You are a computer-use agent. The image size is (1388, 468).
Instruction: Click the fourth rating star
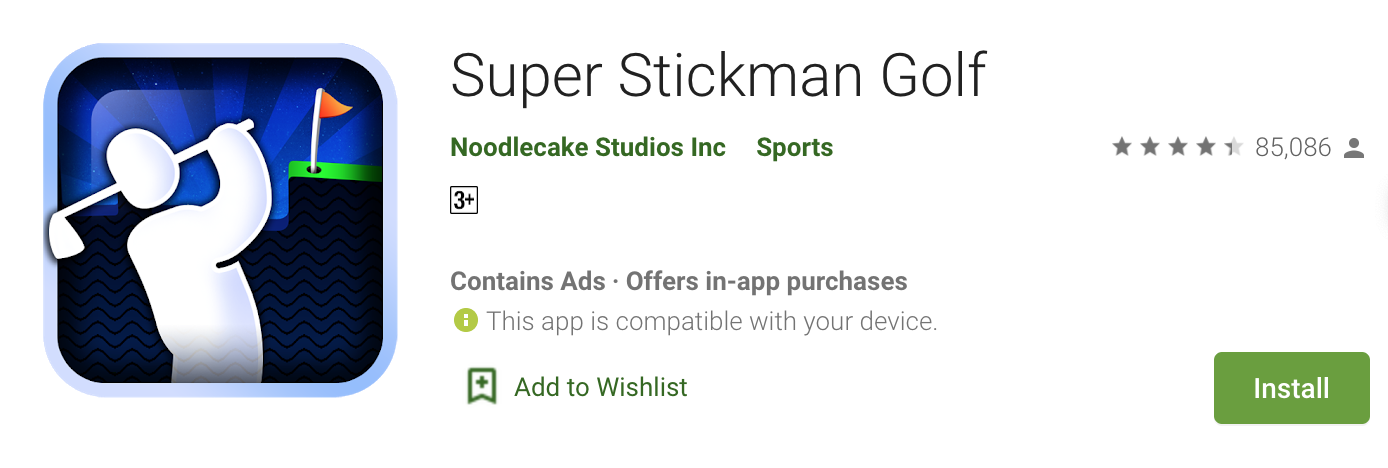point(1206,148)
